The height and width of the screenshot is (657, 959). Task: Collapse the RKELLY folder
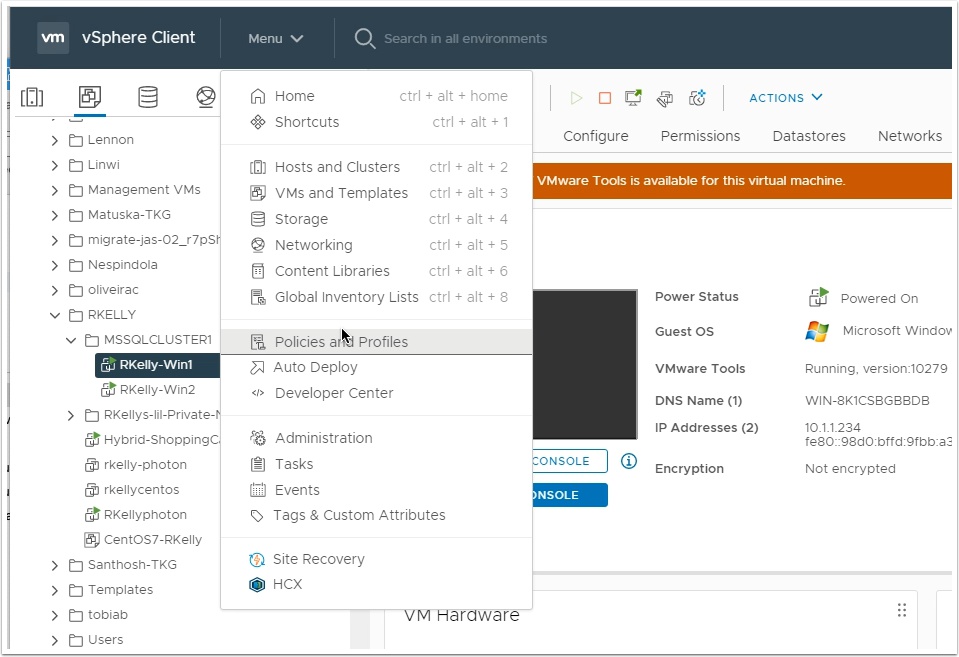(x=55, y=315)
